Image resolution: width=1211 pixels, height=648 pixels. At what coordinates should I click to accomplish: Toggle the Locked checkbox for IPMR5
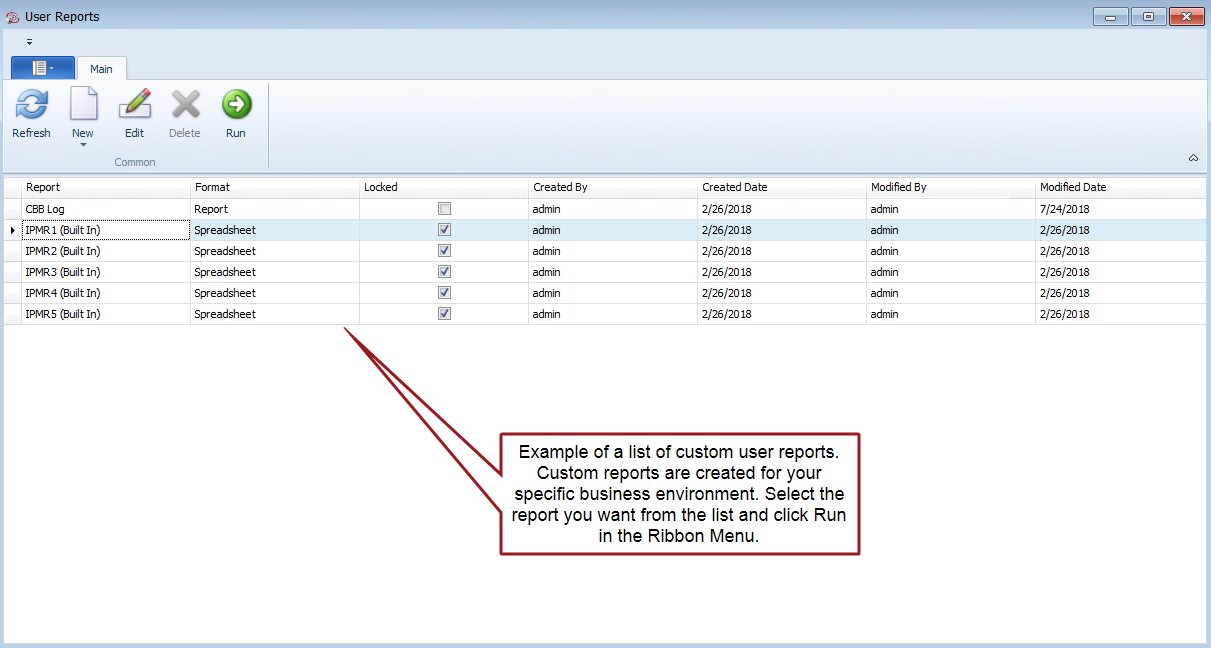point(444,314)
